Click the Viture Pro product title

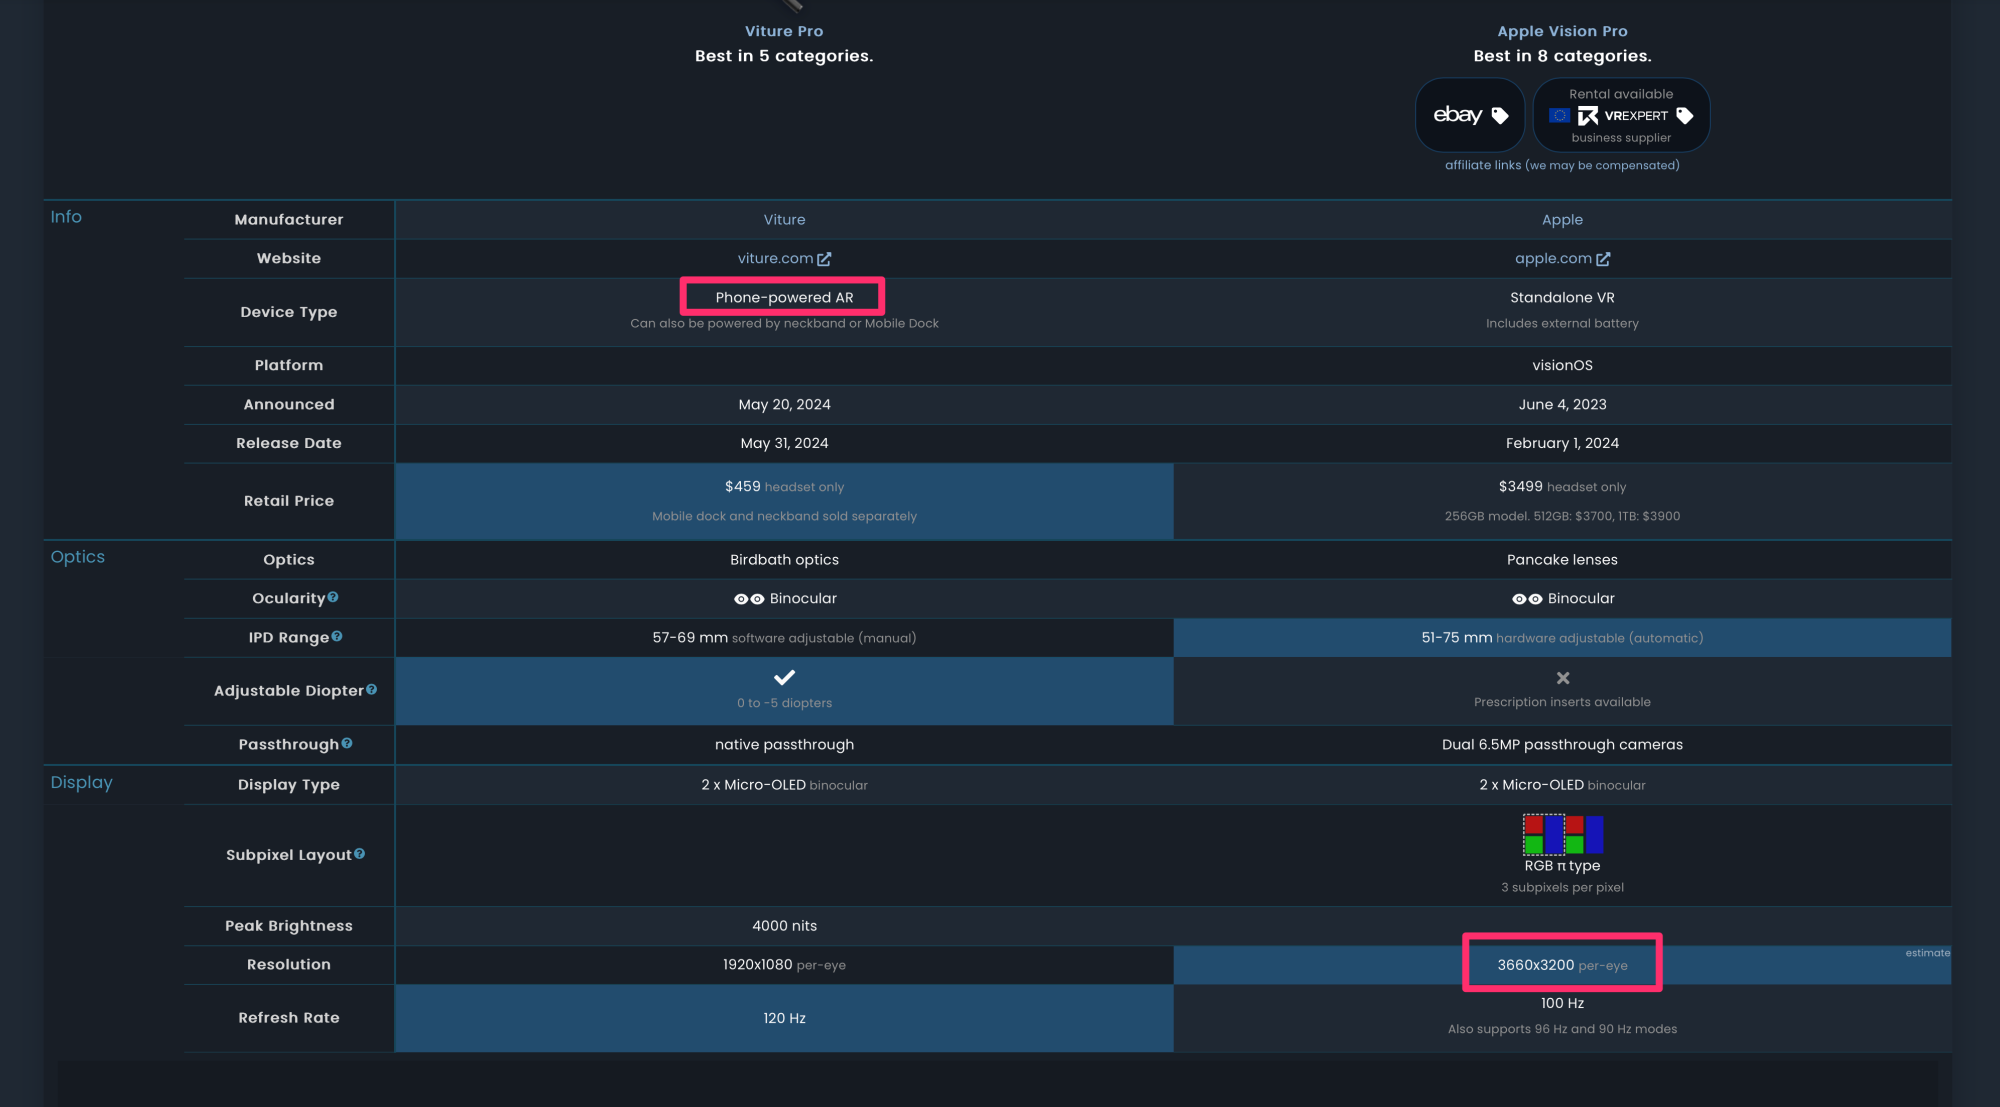(784, 31)
